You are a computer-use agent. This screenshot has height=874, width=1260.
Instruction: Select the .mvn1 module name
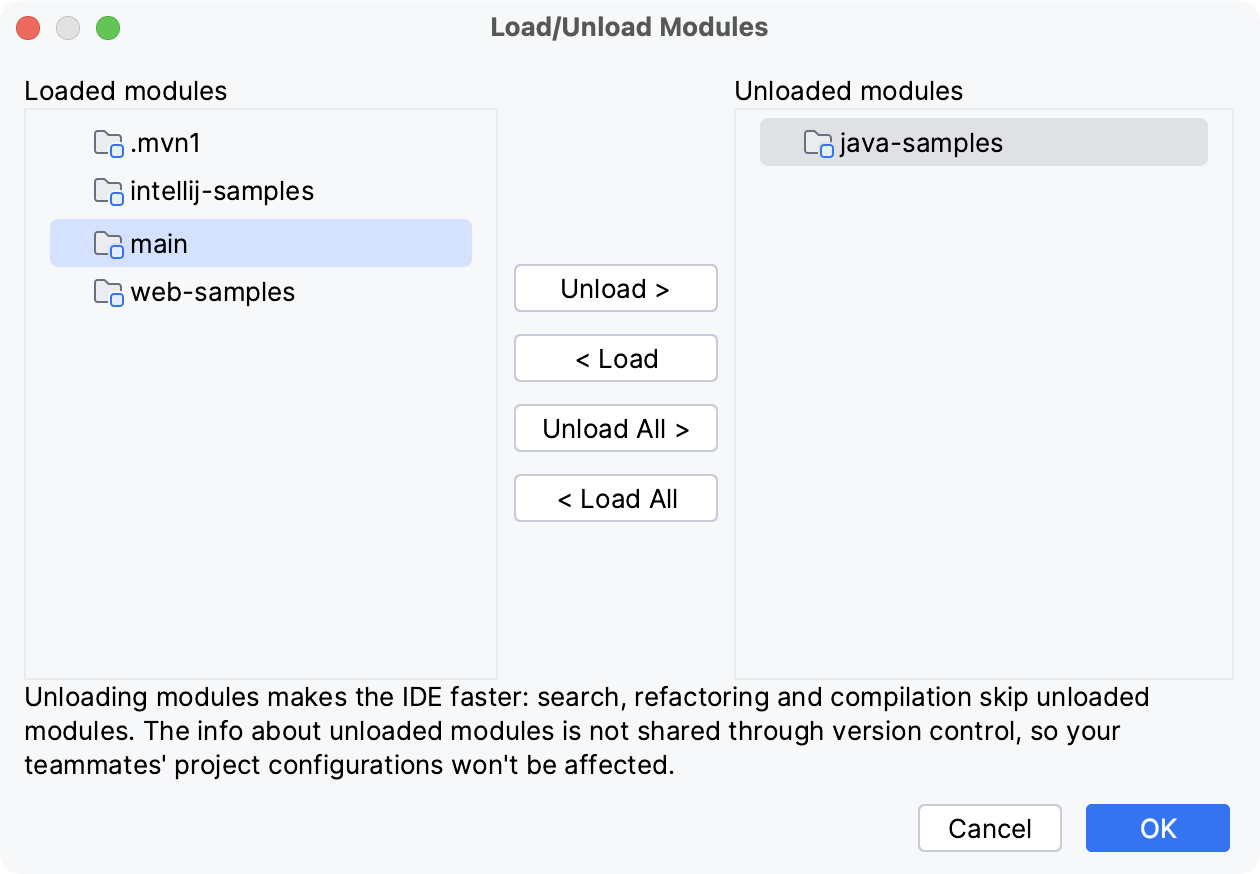pos(166,143)
